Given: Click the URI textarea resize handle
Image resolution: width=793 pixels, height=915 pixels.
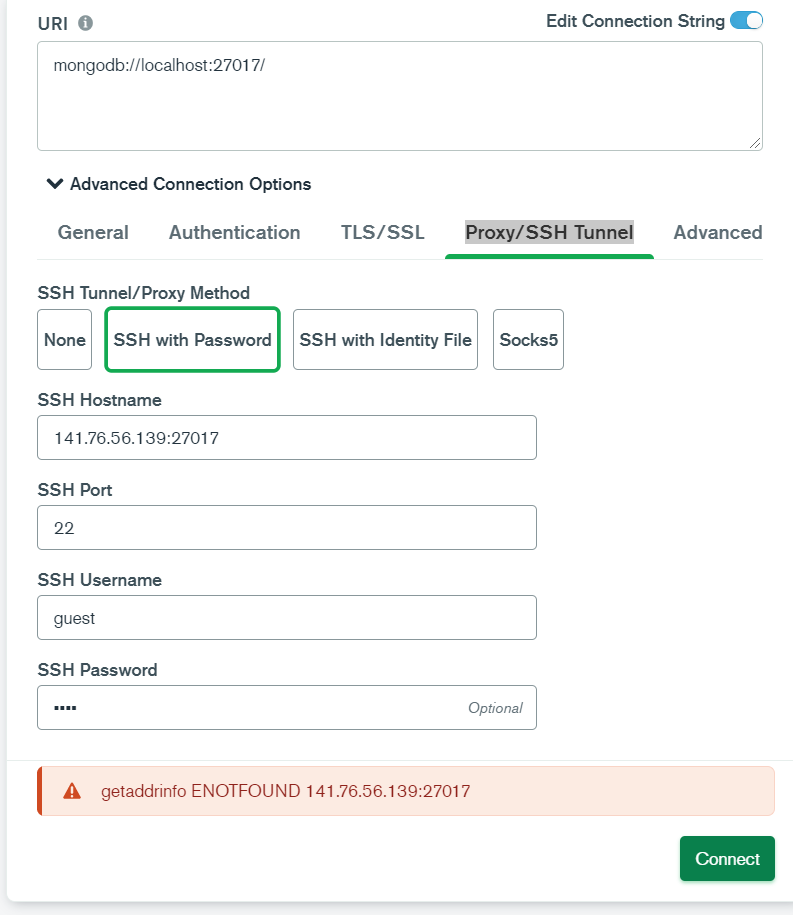Looking at the screenshot, I should pyautogui.click(x=755, y=143).
